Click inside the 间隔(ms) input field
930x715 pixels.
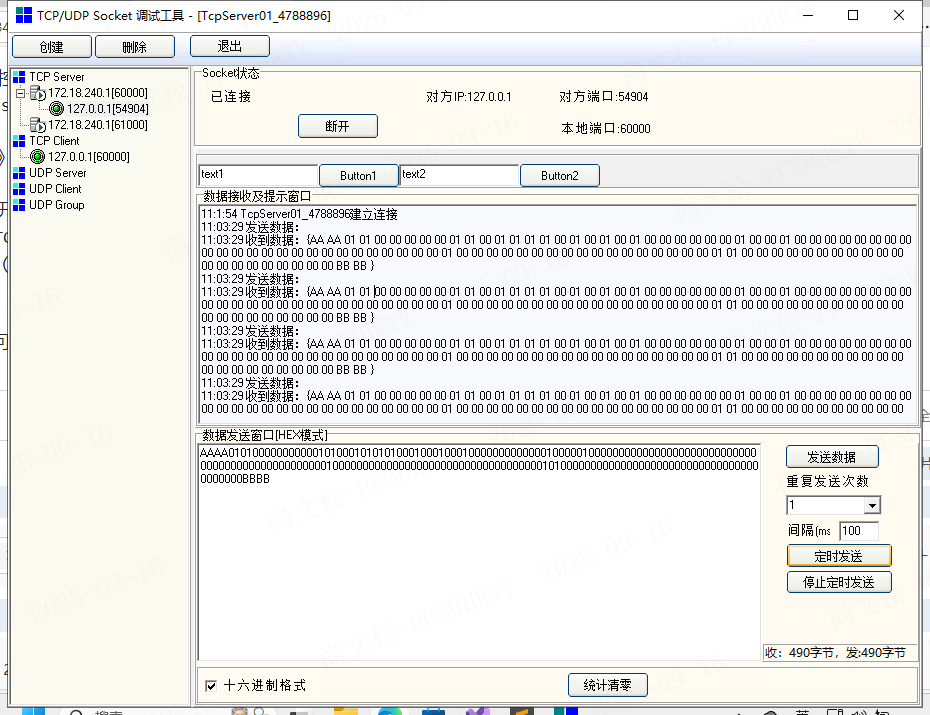858,531
